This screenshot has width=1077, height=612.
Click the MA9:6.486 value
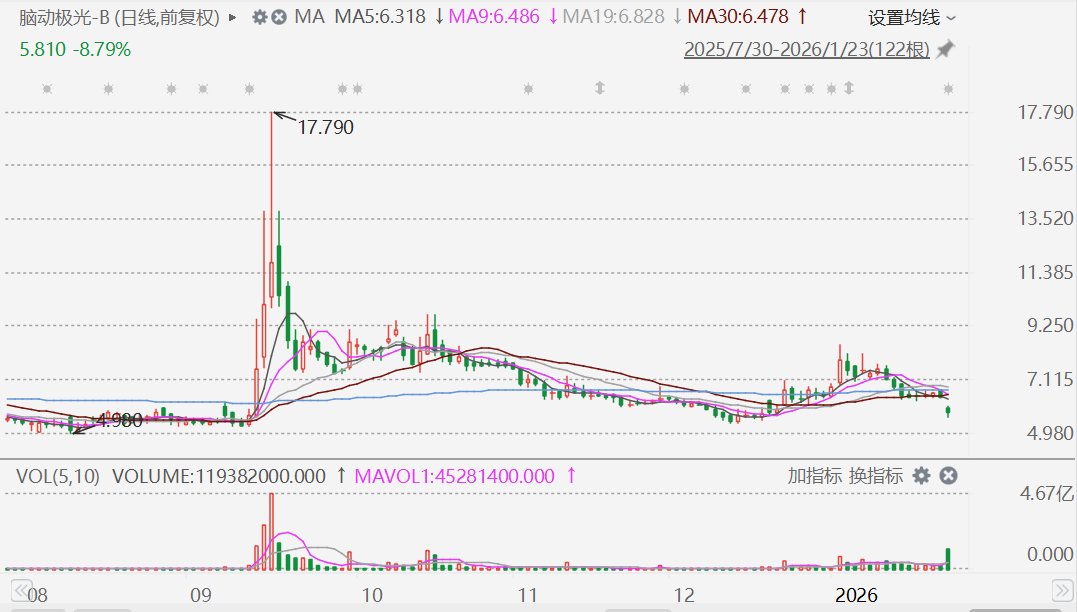pos(494,17)
